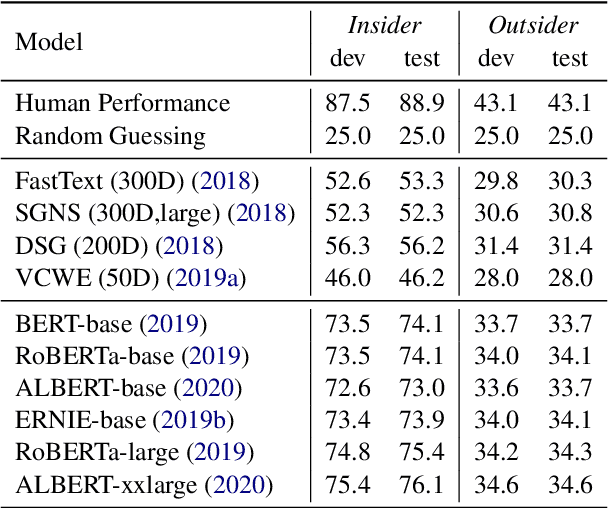This screenshot has width=608, height=508.
Task: Select Human Performance Insider test value 88.9
Action: coord(421,102)
